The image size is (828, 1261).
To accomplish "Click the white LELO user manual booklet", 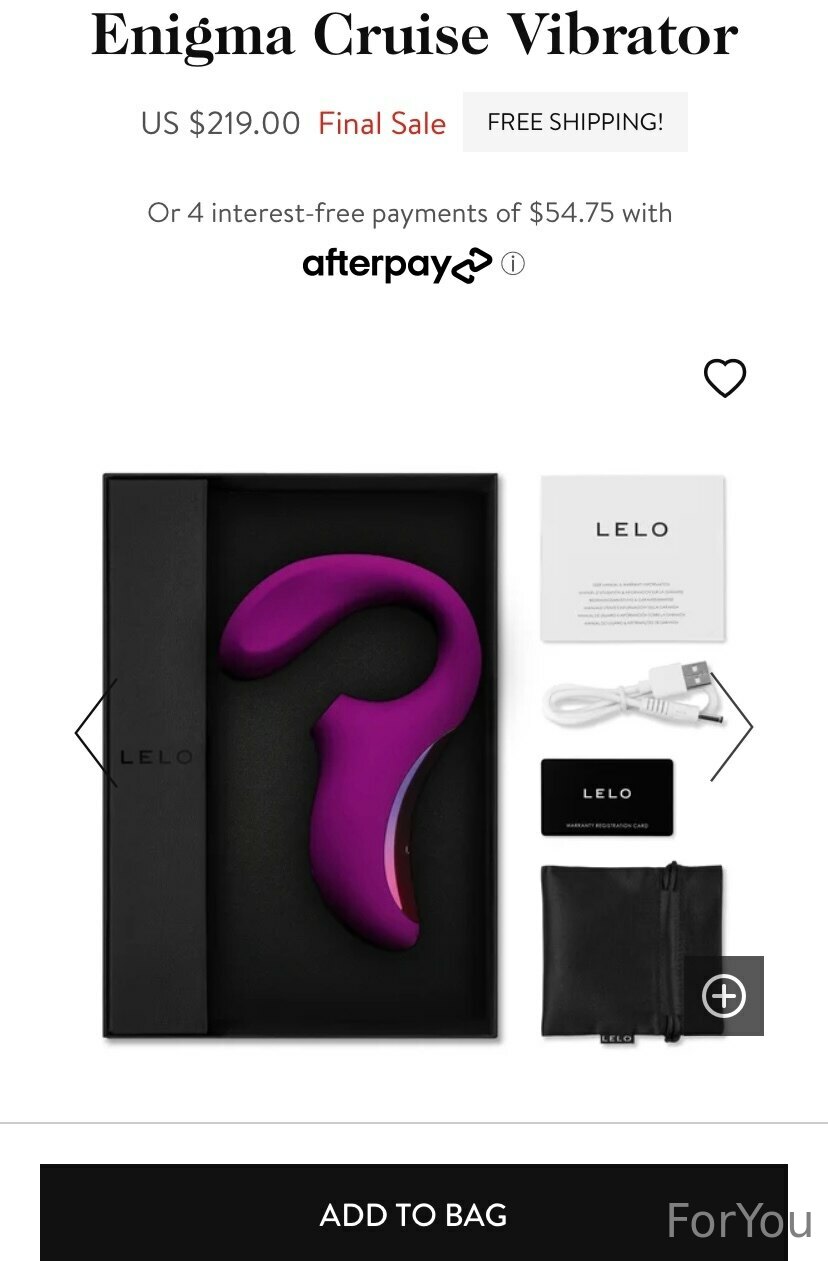I will 632,558.
